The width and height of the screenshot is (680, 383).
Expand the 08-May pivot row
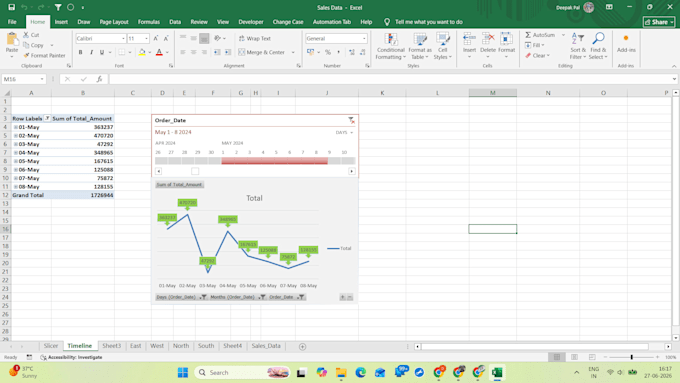16,187
